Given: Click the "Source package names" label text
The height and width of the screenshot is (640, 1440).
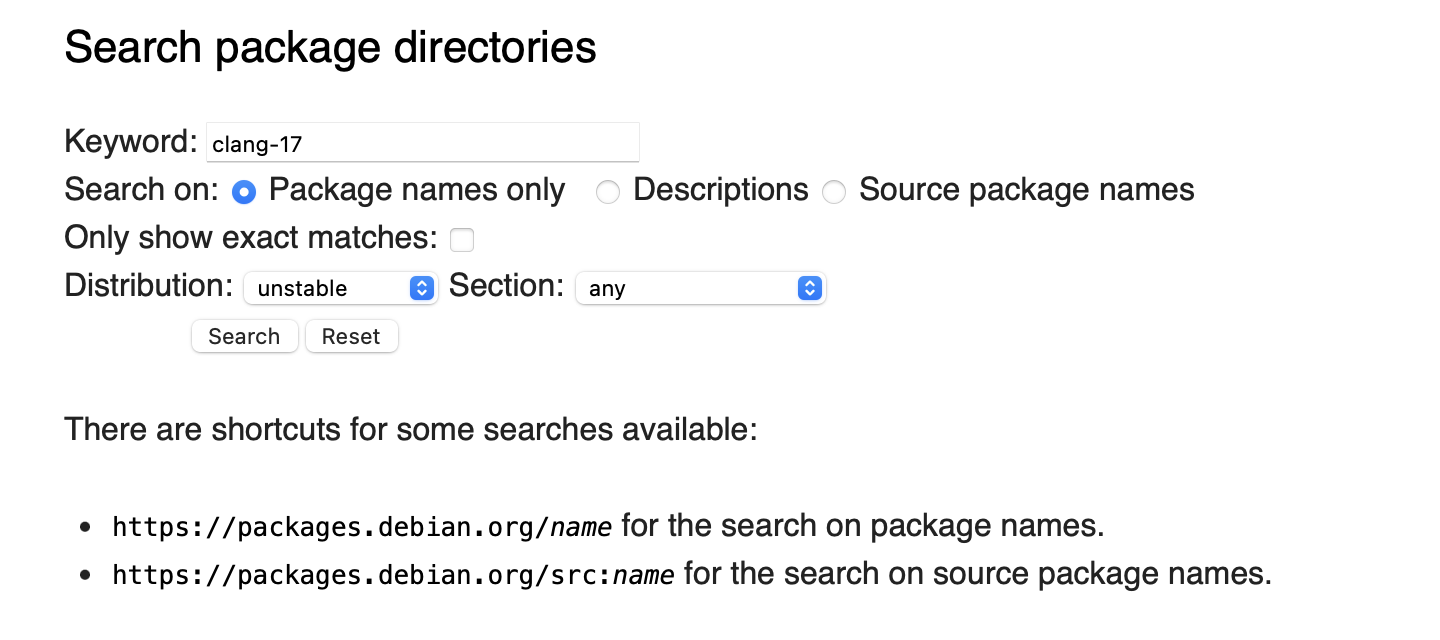Looking at the screenshot, I should point(1026,190).
